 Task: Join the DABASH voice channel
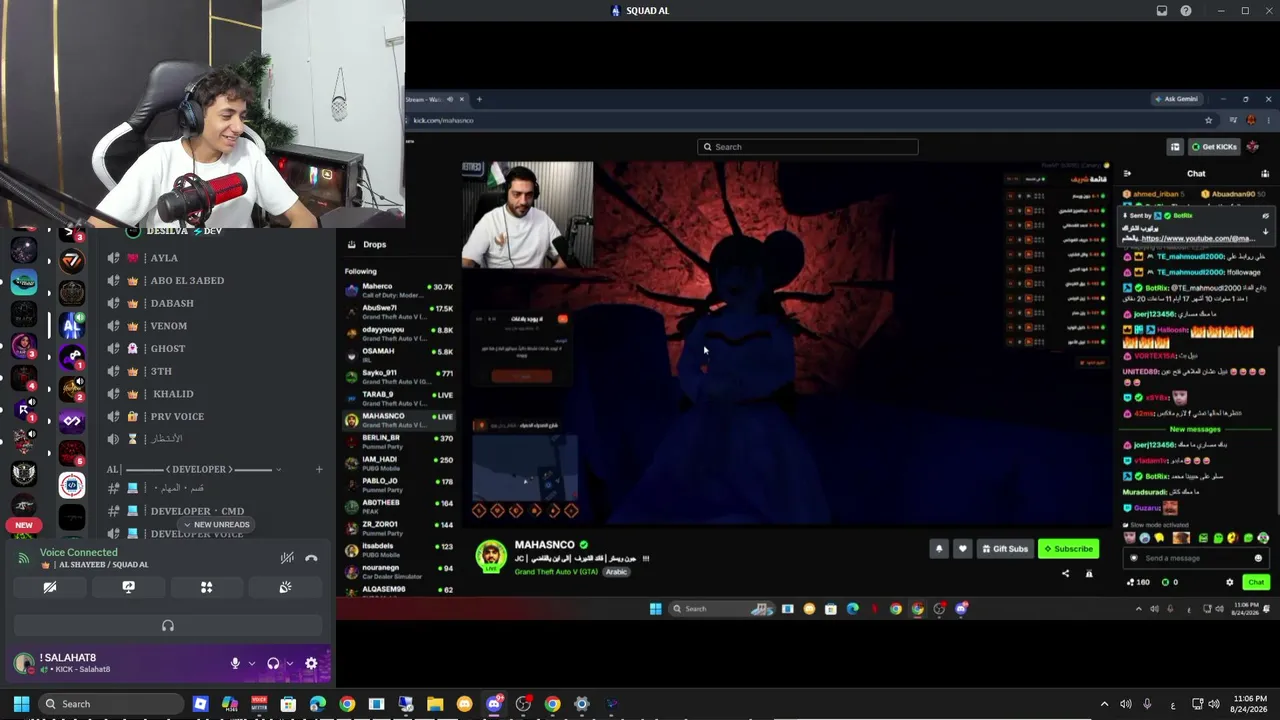pyautogui.click(x=215, y=303)
